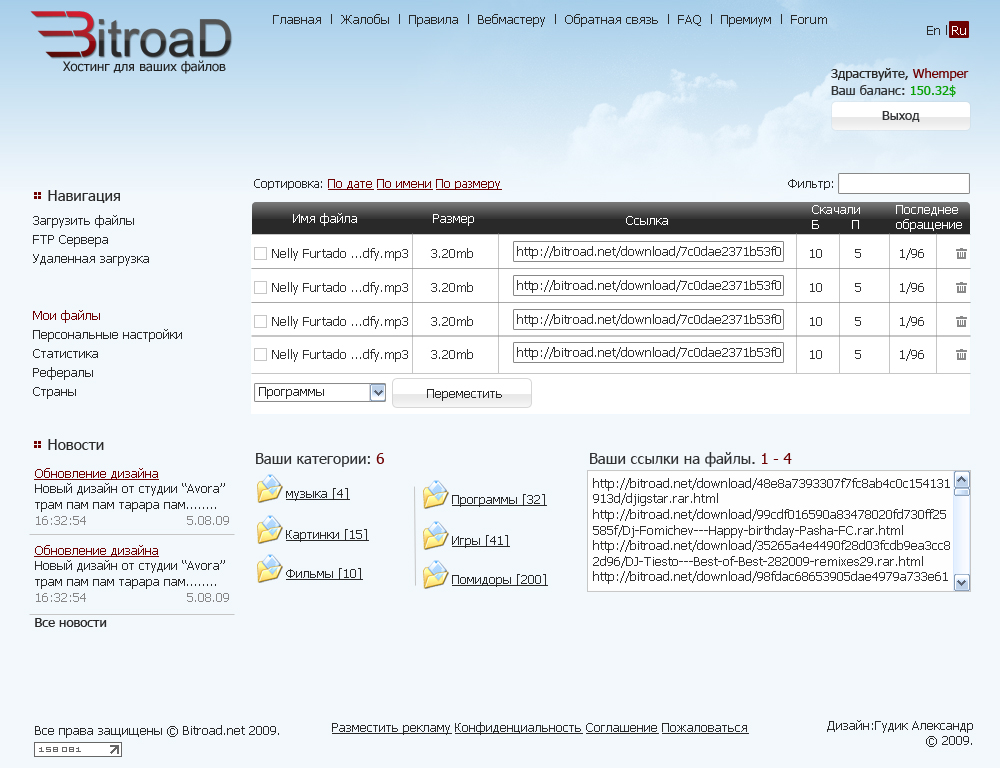Screen dimensions: 1000x768
Task: Open Рефералы in navigation
Action: [62, 373]
